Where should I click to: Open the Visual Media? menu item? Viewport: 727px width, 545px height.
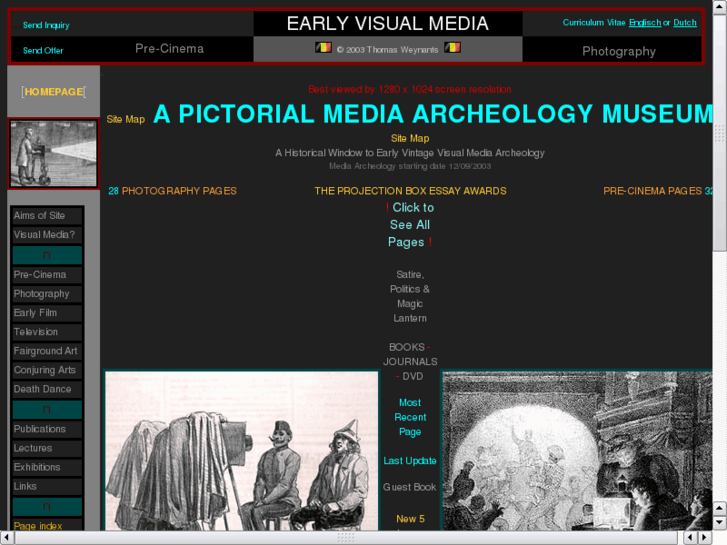pyautogui.click(x=47, y=235)
